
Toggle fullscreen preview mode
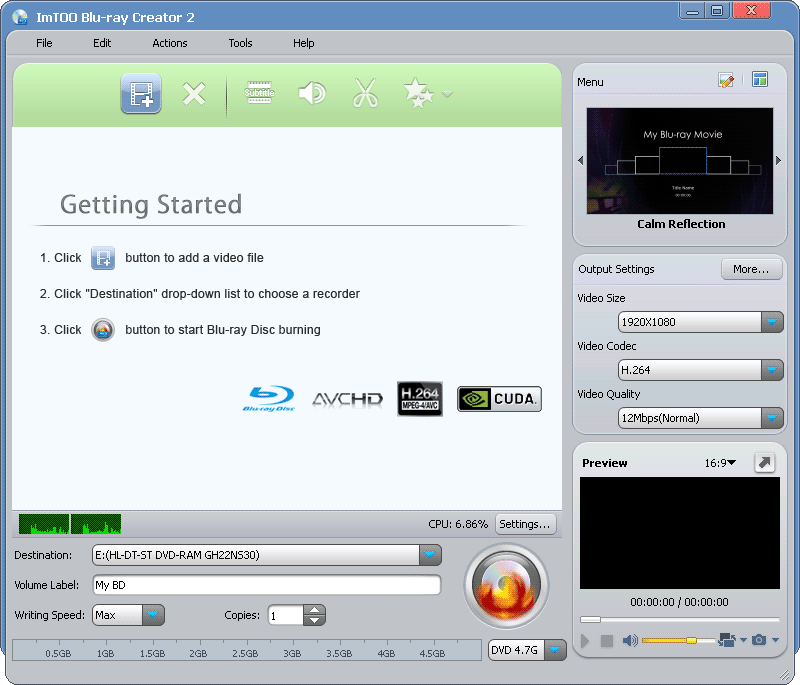coord(765,462)
